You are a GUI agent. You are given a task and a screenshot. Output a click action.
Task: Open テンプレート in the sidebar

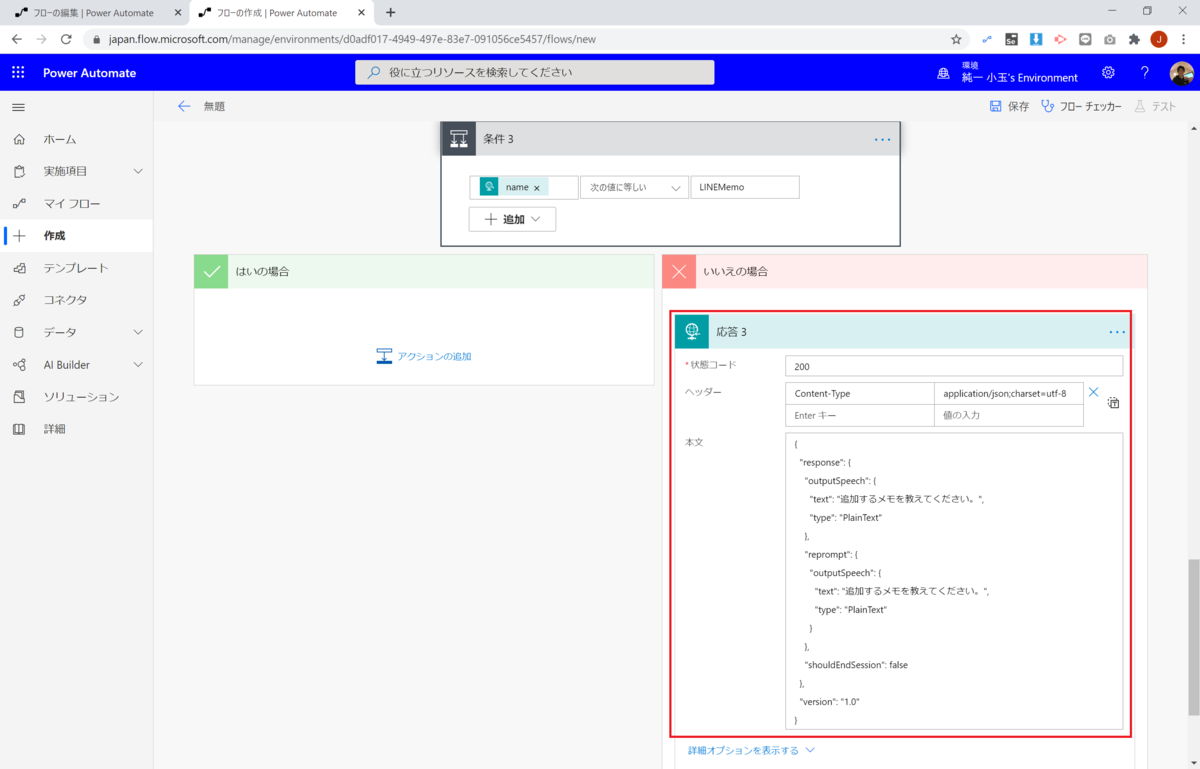click(76, 268)
